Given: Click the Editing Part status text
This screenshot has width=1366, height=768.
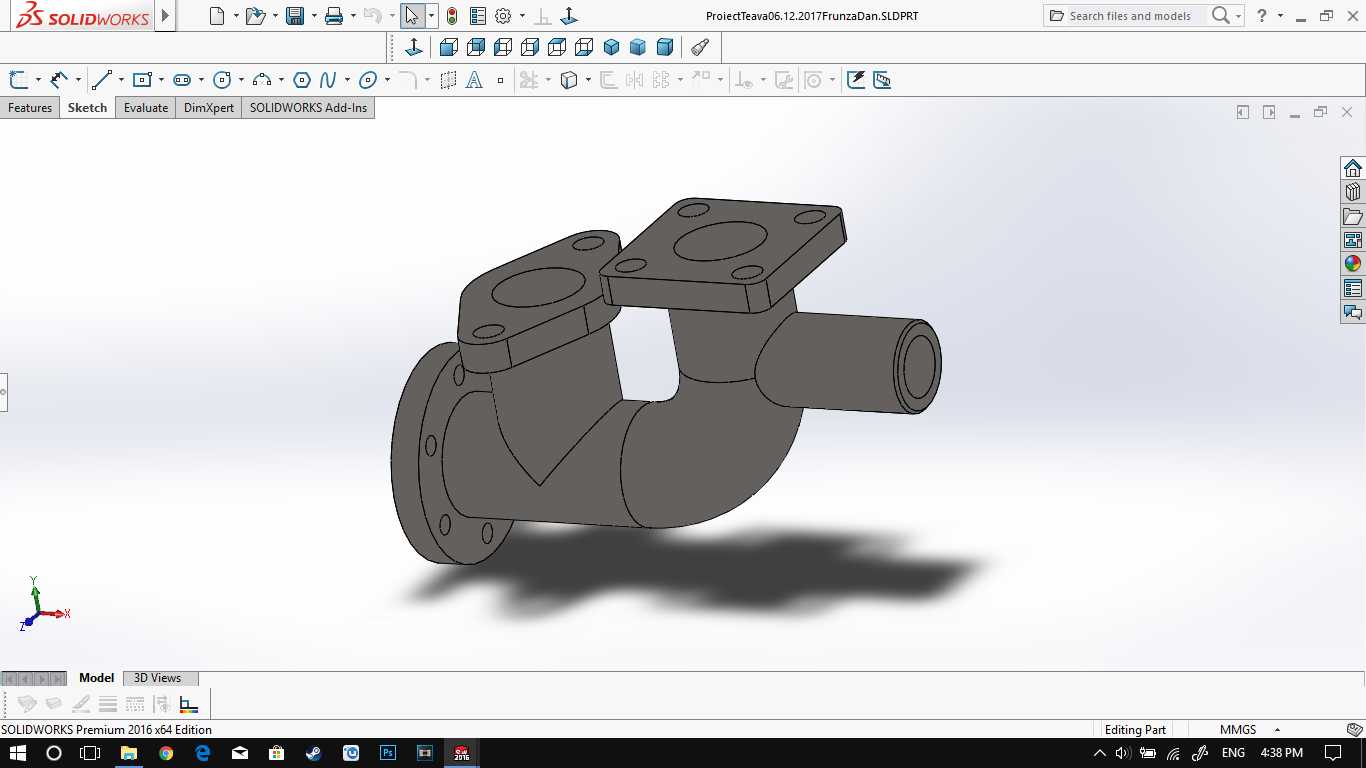Looking at the screenshot, I should click(1135, 730).
